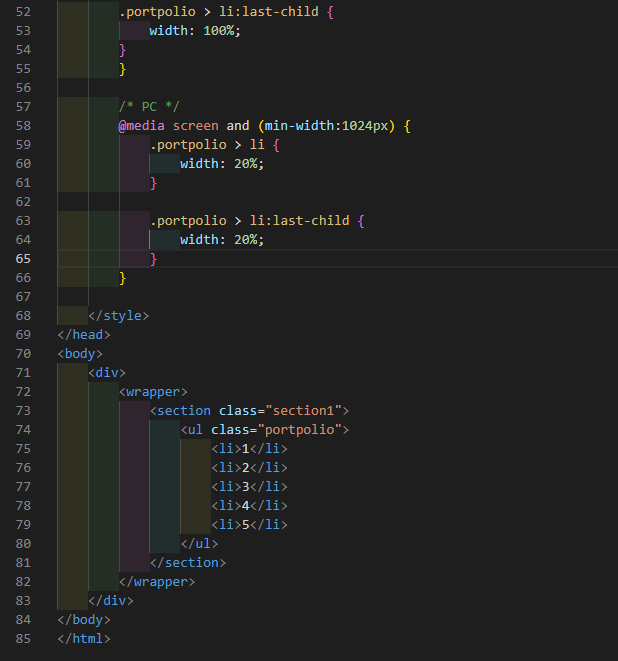Click line number 85 in the gutter
This screenshot has height=661, width=618.
tap(23, 639)
